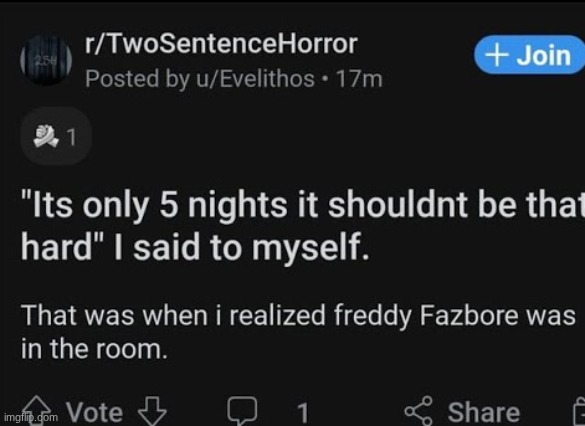Open the subreddit avatar icon
The height and width of the screenshot is (426, 585).
click(x=46, y=60)
